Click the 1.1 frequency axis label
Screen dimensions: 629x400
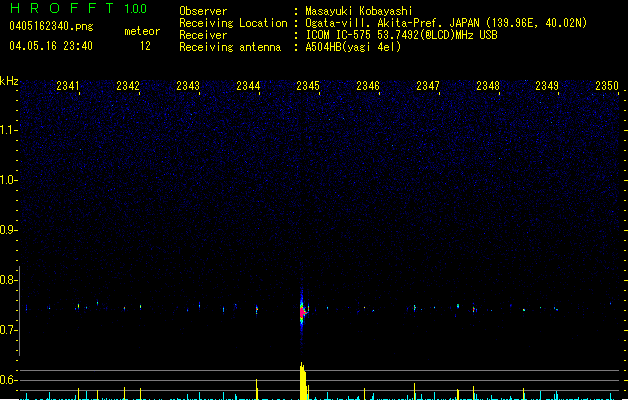[x=8, y=130]
